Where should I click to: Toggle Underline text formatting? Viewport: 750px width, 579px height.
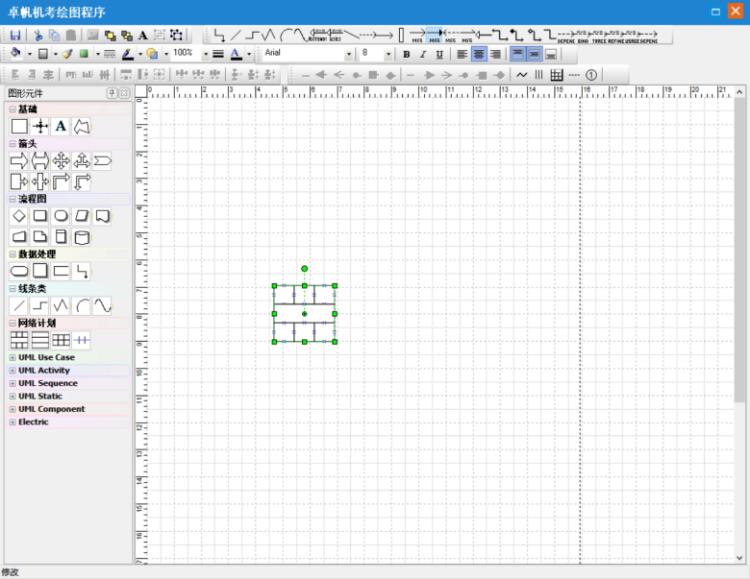[439, 54]
